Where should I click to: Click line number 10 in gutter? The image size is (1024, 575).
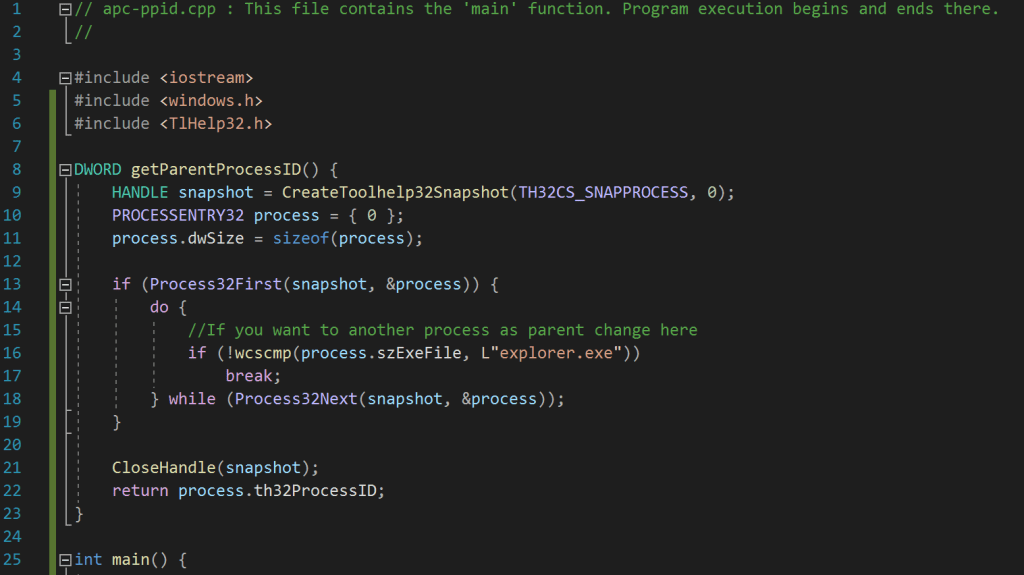click(13, 215)
